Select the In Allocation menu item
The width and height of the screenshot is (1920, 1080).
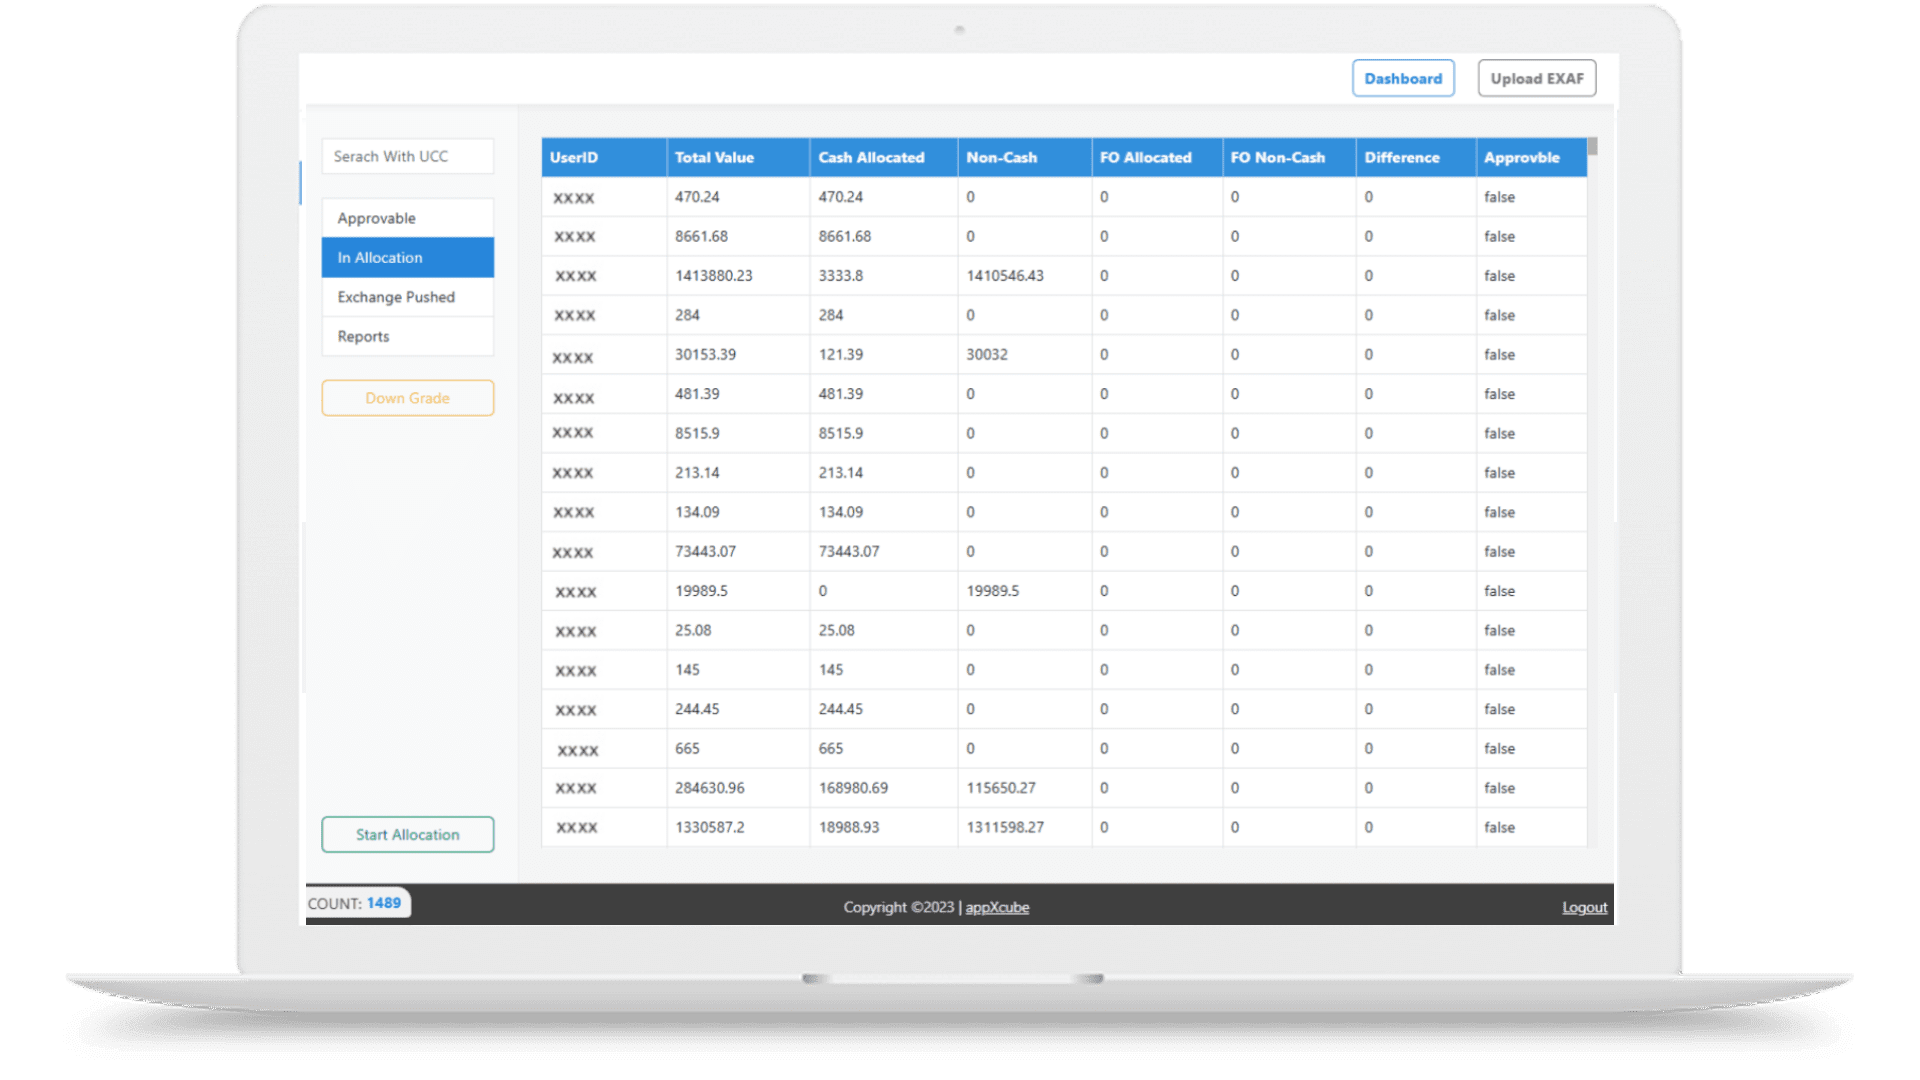point(407,258)
